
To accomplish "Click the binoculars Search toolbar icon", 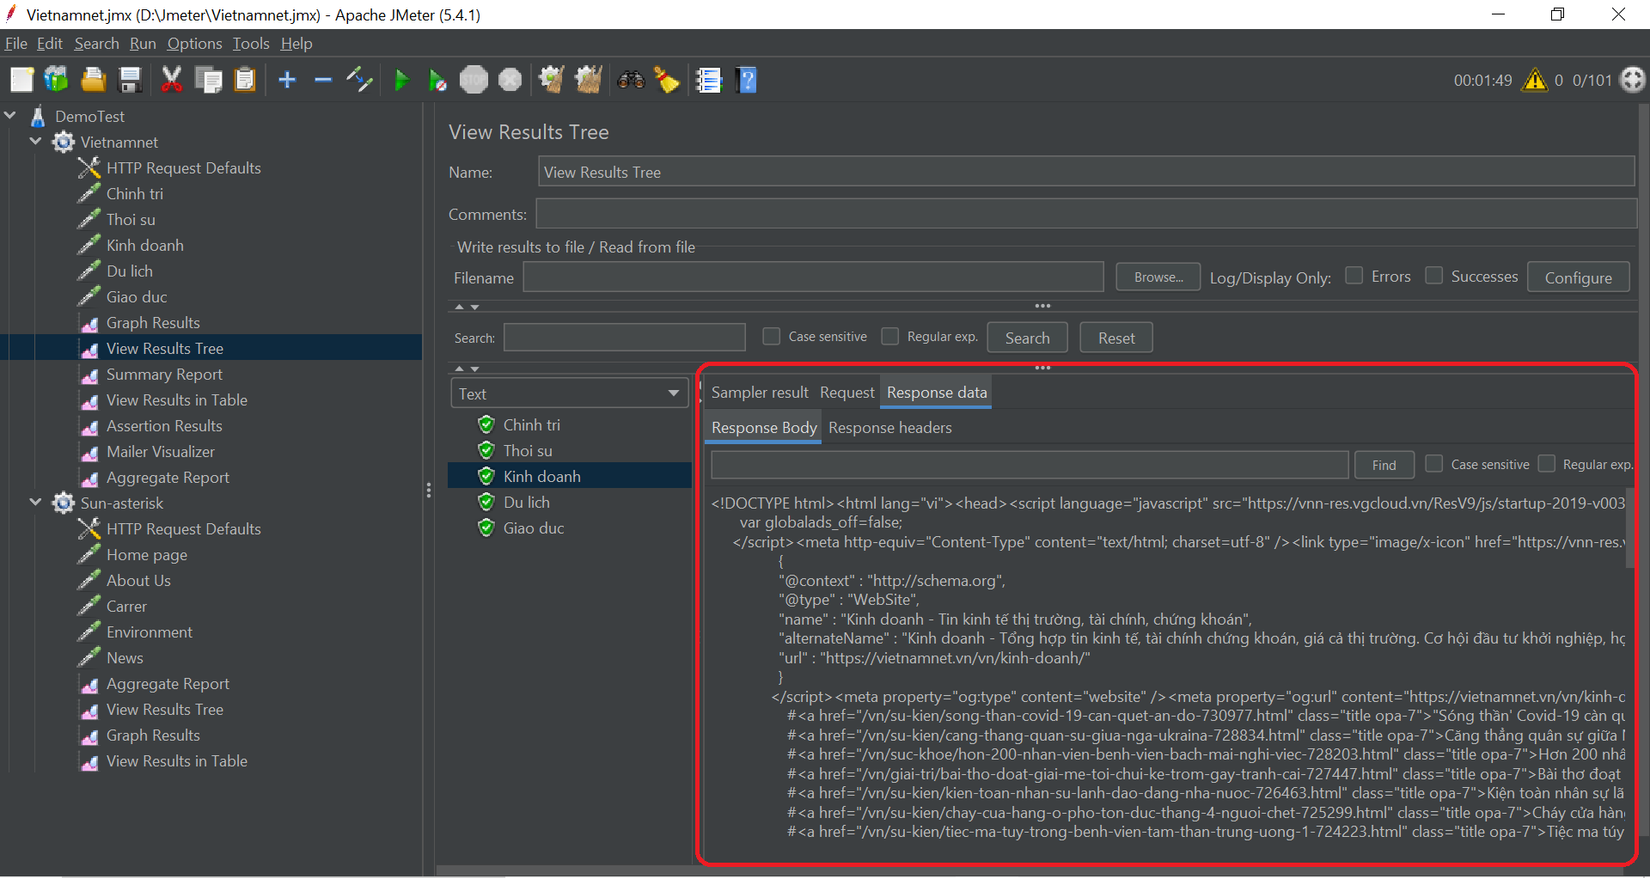I will click(x=631, y=80).
